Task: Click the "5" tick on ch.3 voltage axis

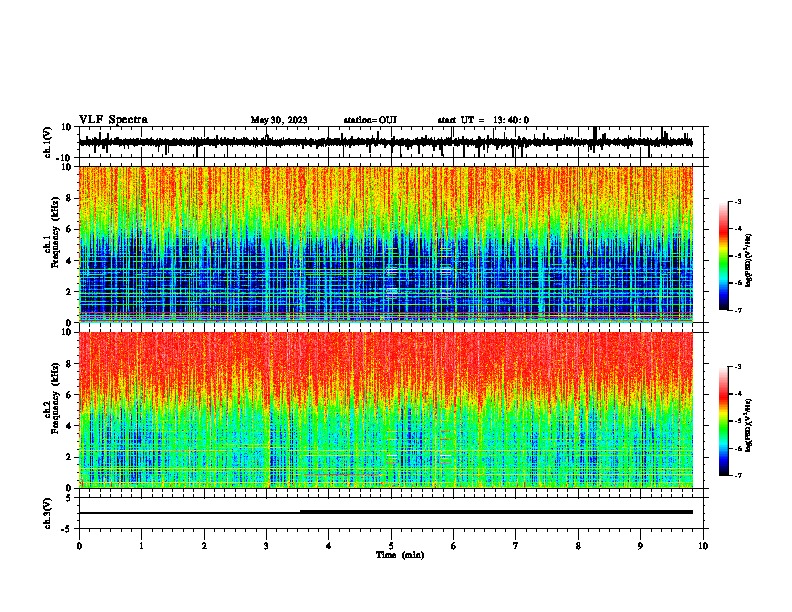Action: click(x=69, y=498)
